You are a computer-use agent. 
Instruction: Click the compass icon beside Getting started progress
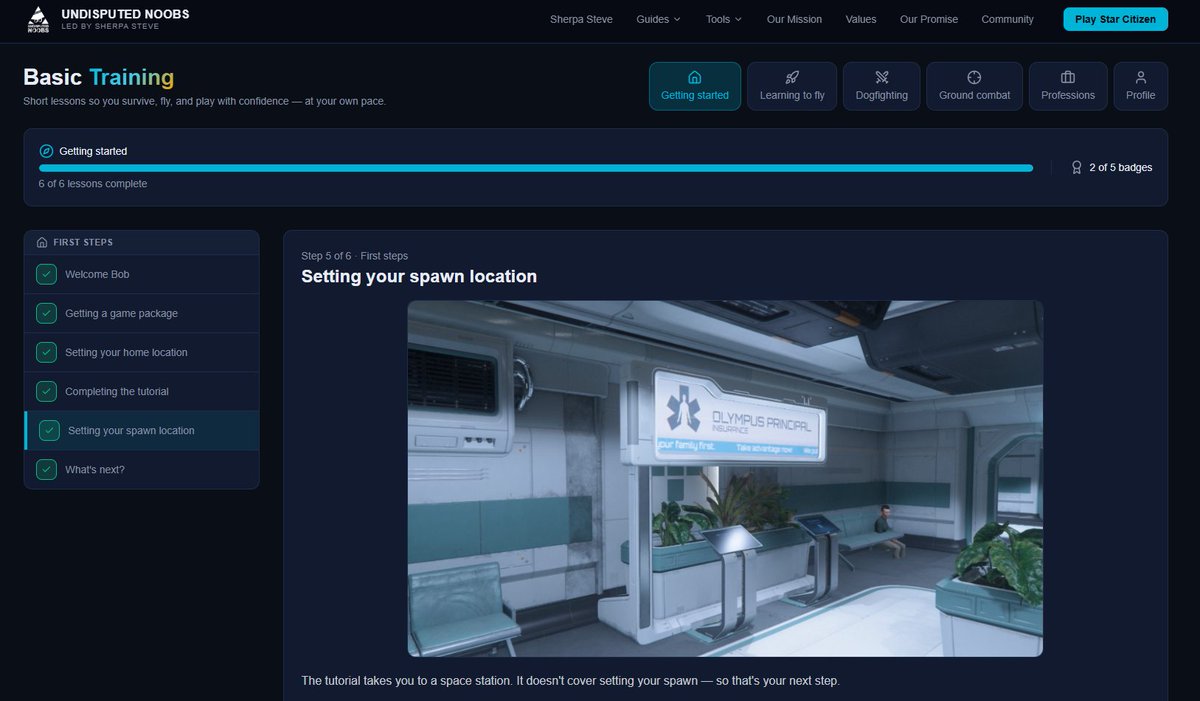click(x=46, y=151)
